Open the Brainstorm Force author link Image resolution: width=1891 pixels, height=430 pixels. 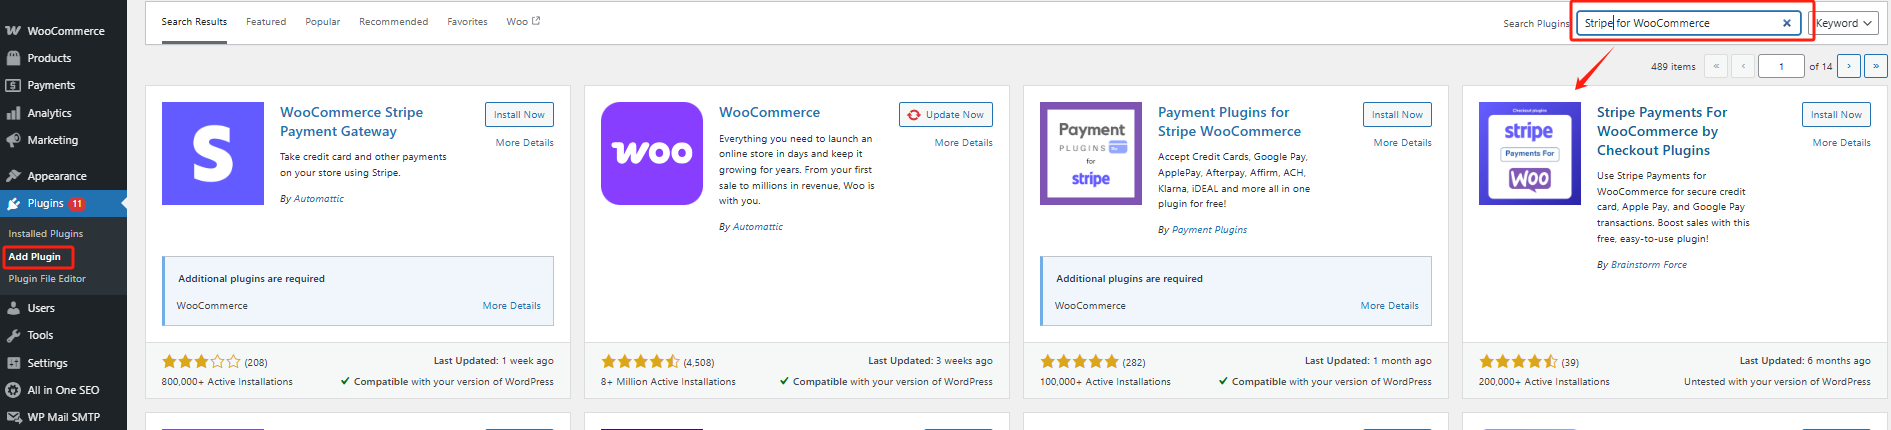1648,265
